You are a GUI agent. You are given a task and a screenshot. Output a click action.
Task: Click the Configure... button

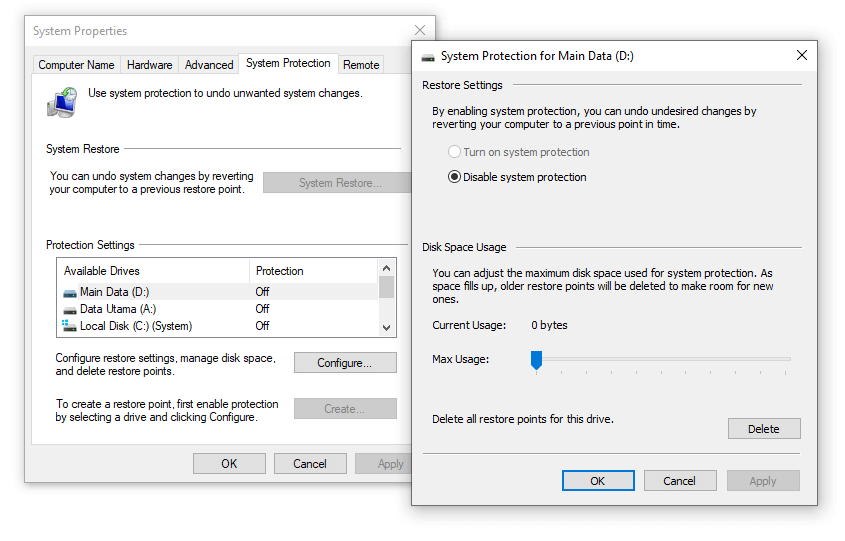345,363
